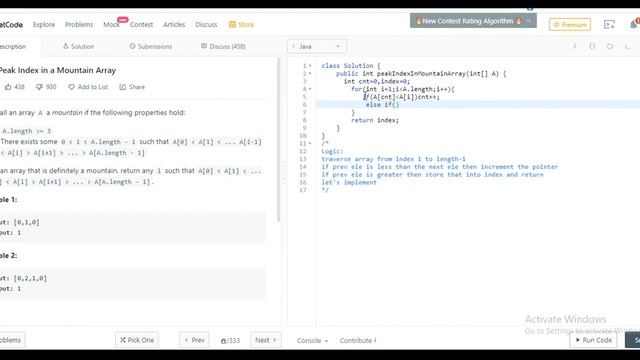Fold code at line 1 arrow
Viewport: 640px width, 360px height.
click(310, 66)
